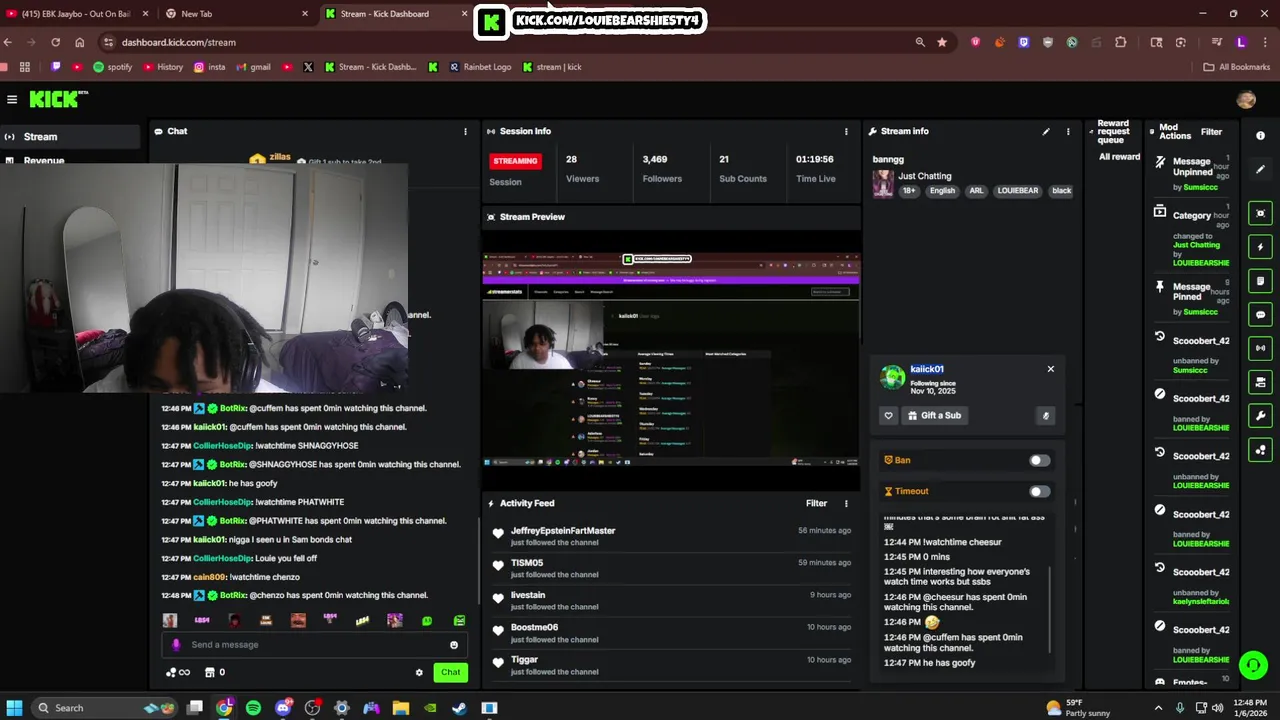Select Stream in the left sidebar
Image resolution: width=1280 pixels, height=720 pixels.
(x=70, y=137)
